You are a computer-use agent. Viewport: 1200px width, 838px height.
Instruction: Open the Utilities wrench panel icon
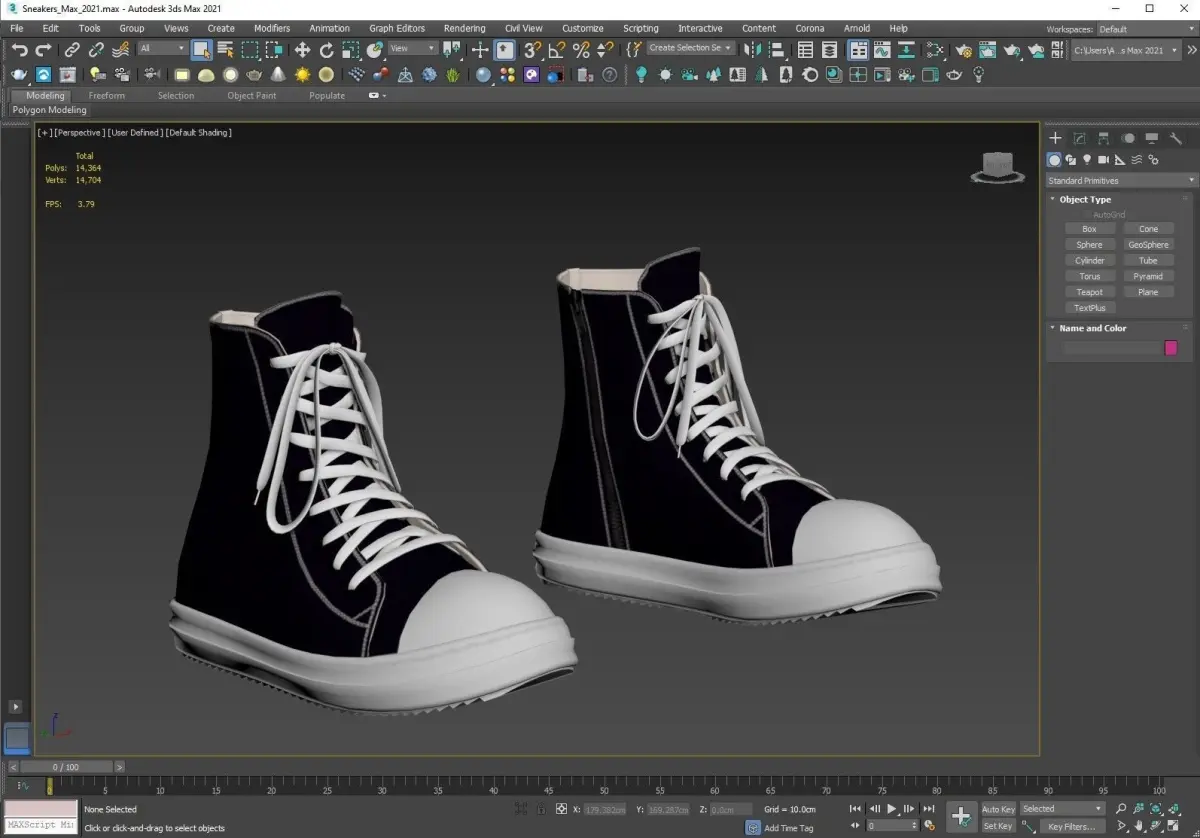tap(1176, 138)
